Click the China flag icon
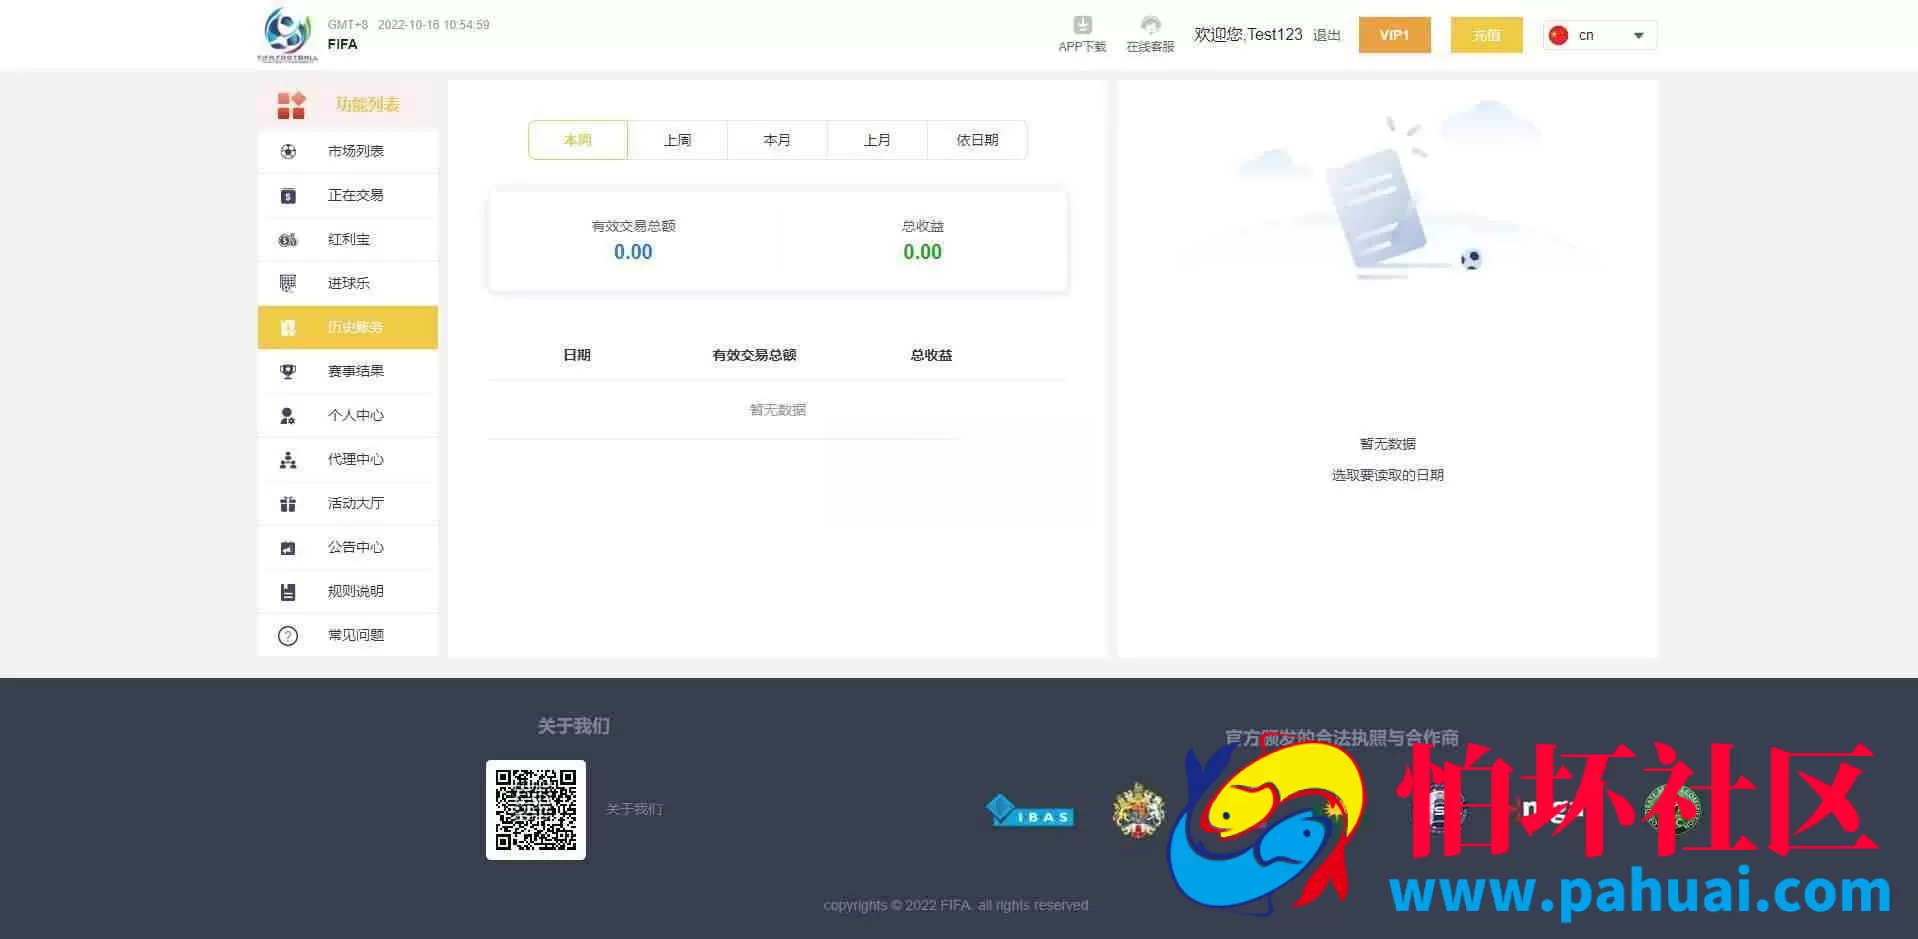 pyautogui.click(x=1558, y=35)
